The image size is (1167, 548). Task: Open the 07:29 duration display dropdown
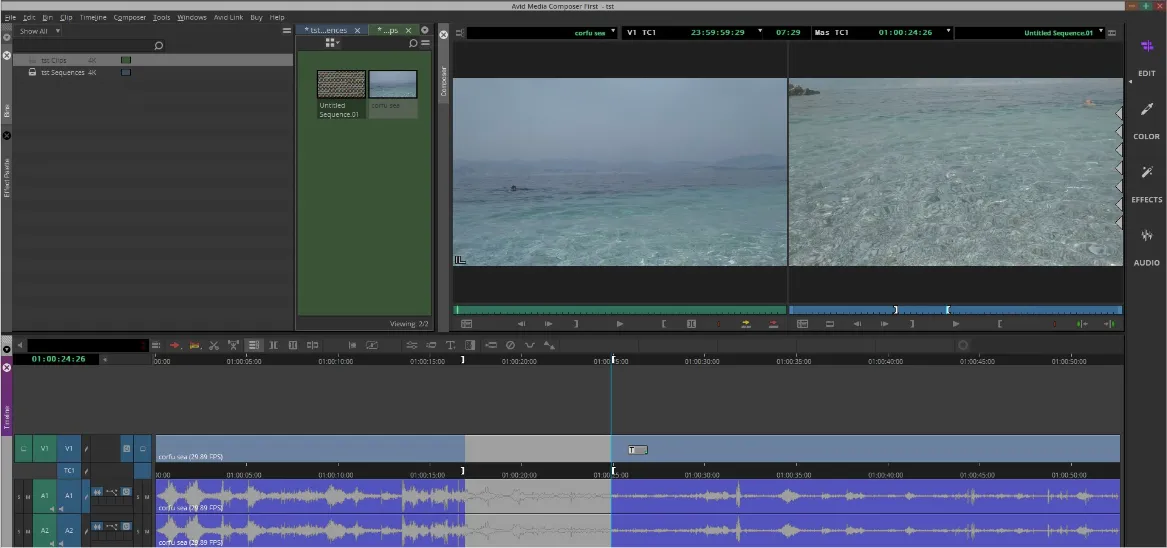point(788,33)
